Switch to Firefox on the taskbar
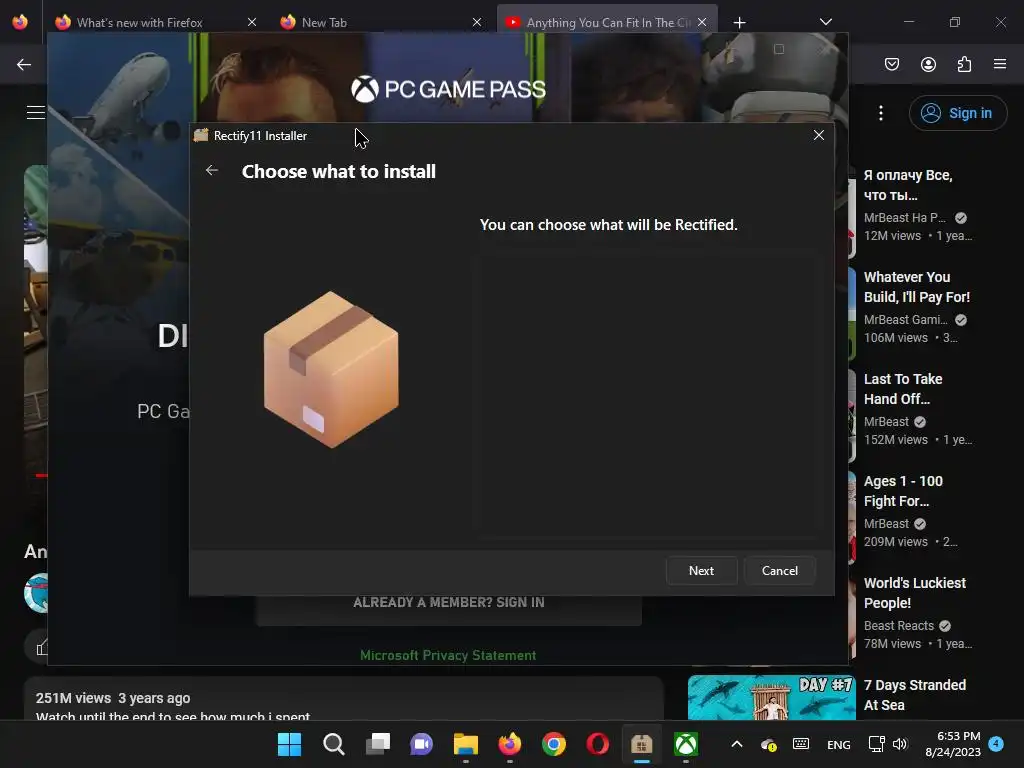 509,744
